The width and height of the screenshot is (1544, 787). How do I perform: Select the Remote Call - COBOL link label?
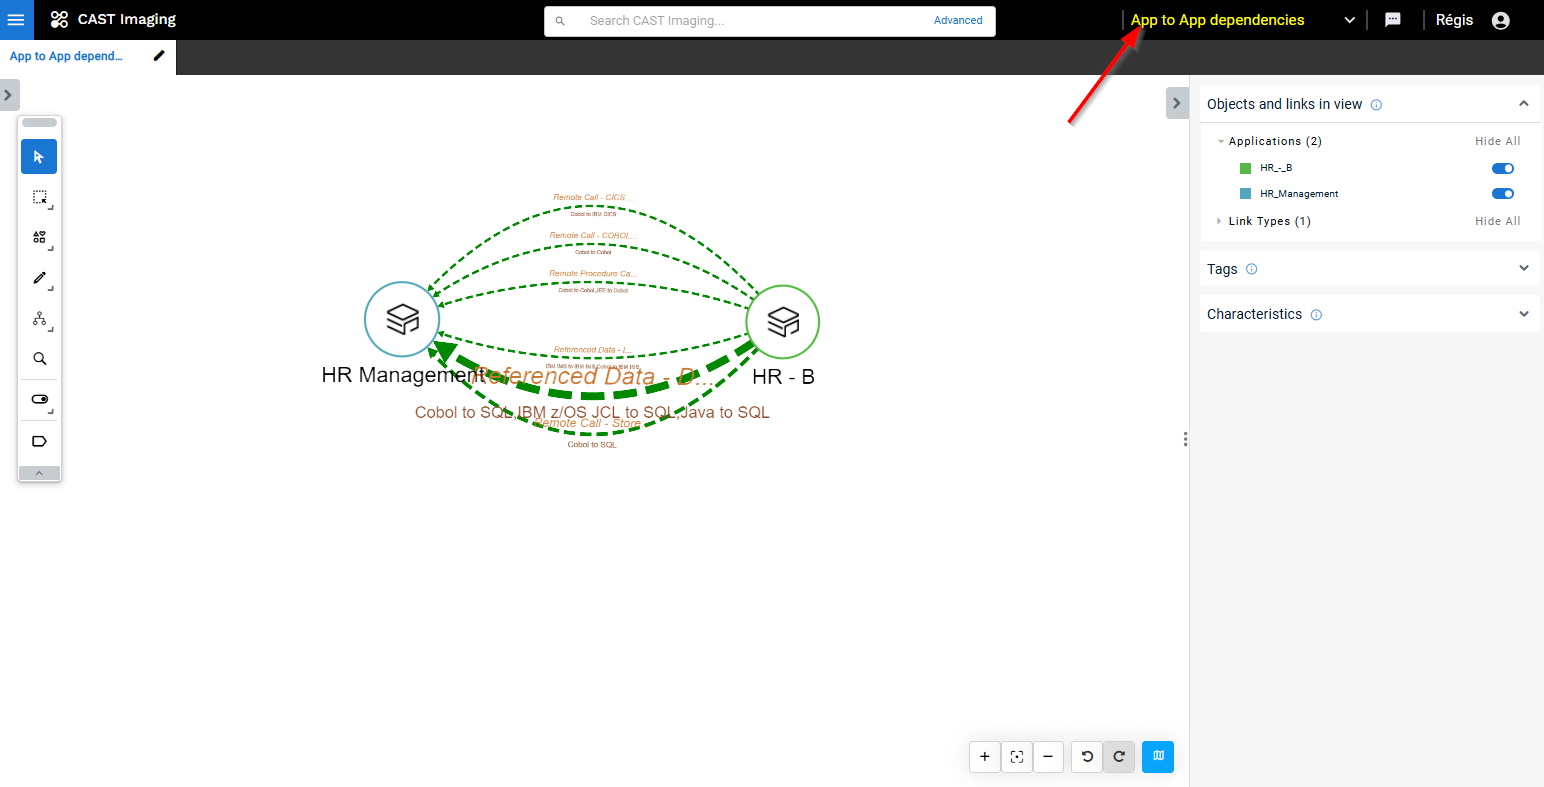[x=591, y=235]
